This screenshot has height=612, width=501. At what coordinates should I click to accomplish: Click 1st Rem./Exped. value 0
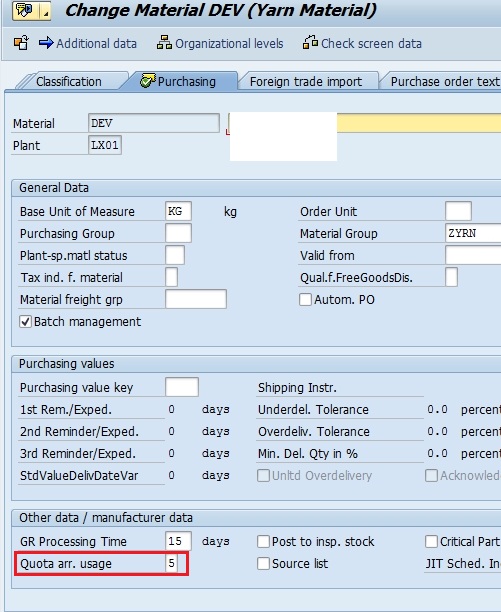click(172, 409)
